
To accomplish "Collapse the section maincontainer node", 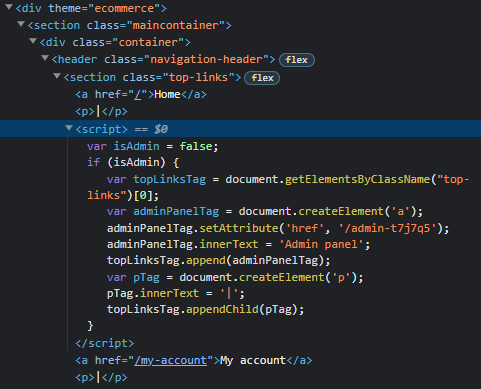I will pyautogui.click(x=21, y=24).
